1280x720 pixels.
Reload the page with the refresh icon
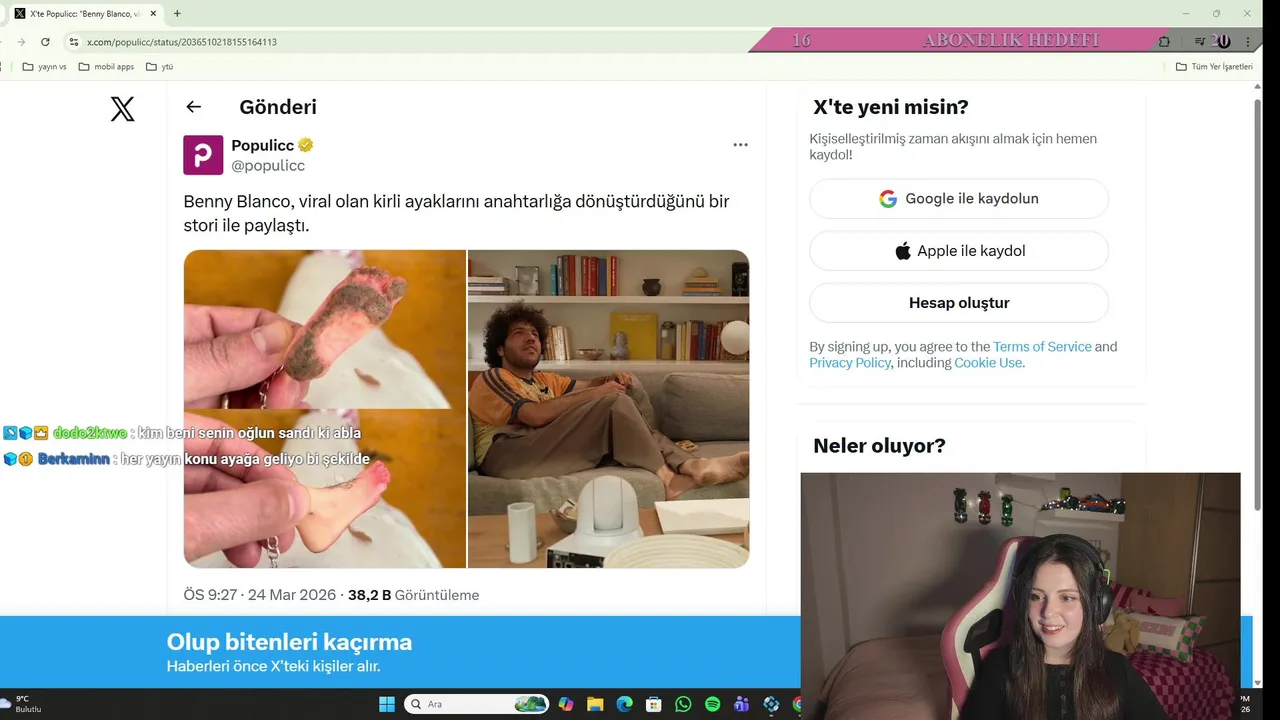(x=45, y=42)
